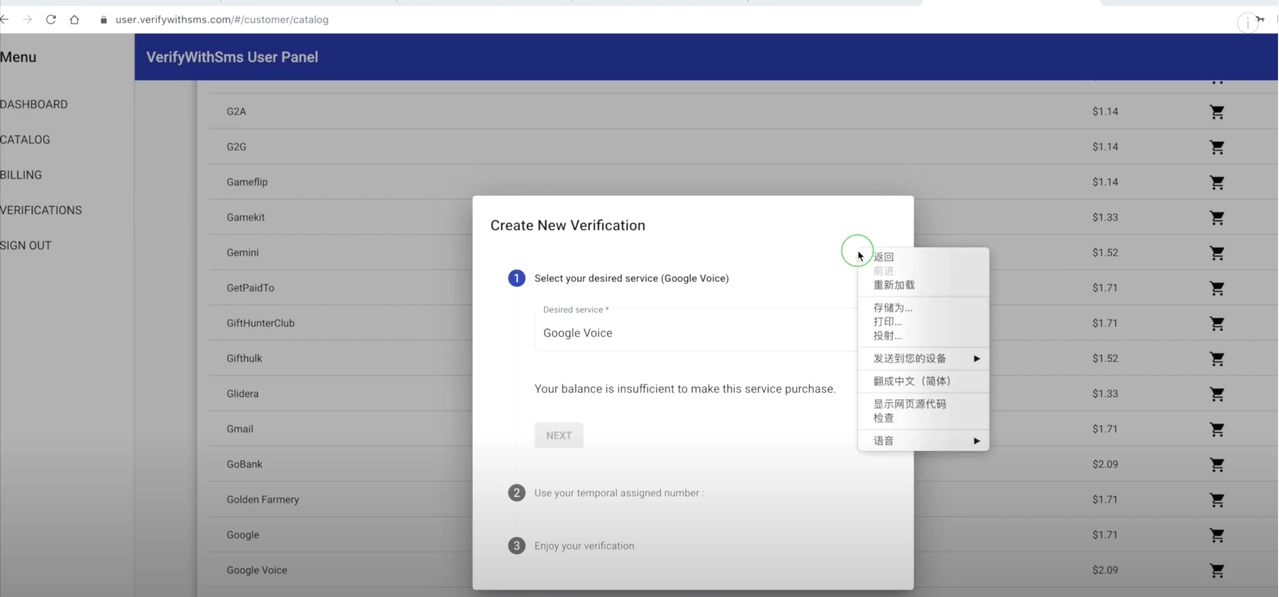Go back using the browser back arrow
Image resolution: width=1279 pixels, height=597 pixels.
[5, 19]
